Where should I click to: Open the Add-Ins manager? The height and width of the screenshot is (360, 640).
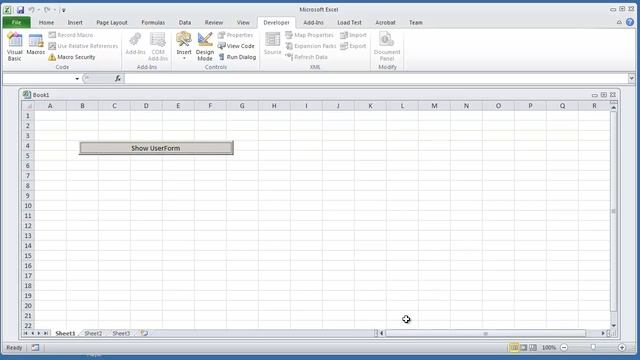(135, 44)
